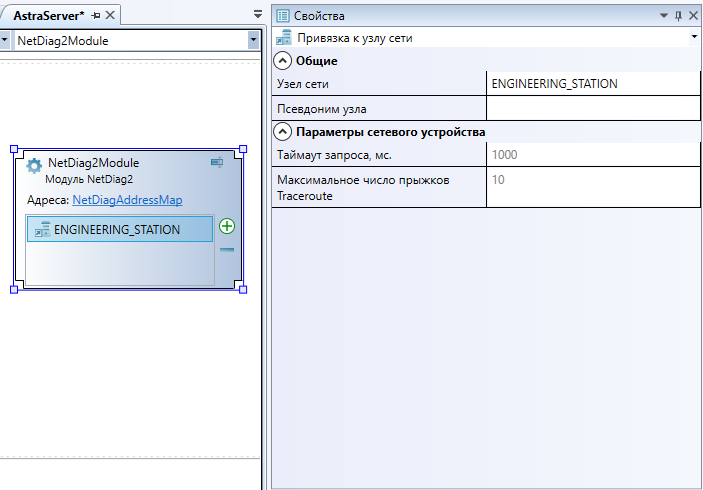703x490 pixels.
Task: Click the blue minus remove-node icon
Action: (227, 250)
